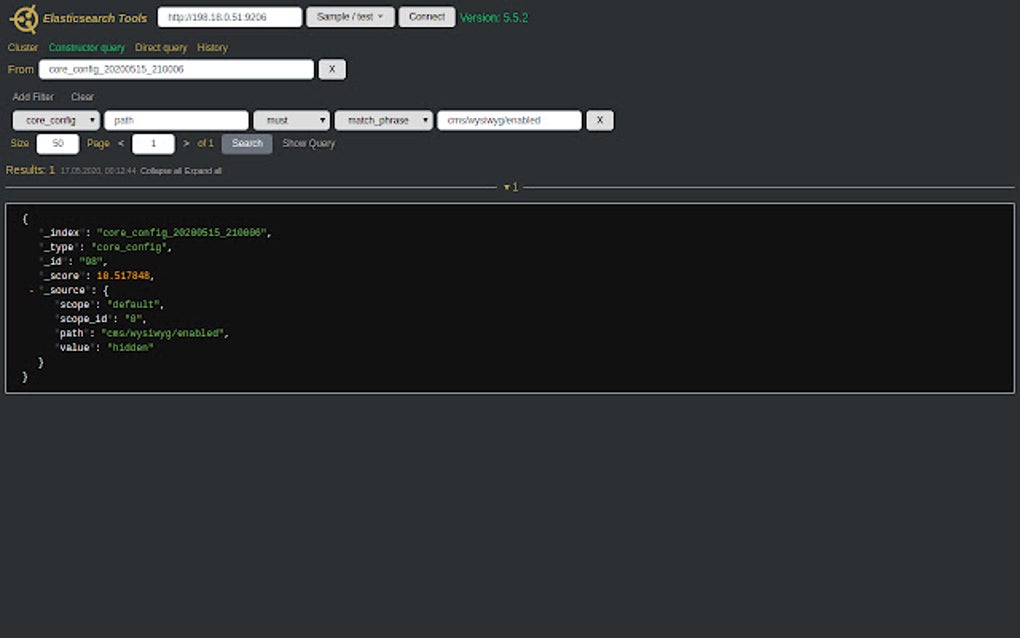Click the Show Query link

coord(307,143)
